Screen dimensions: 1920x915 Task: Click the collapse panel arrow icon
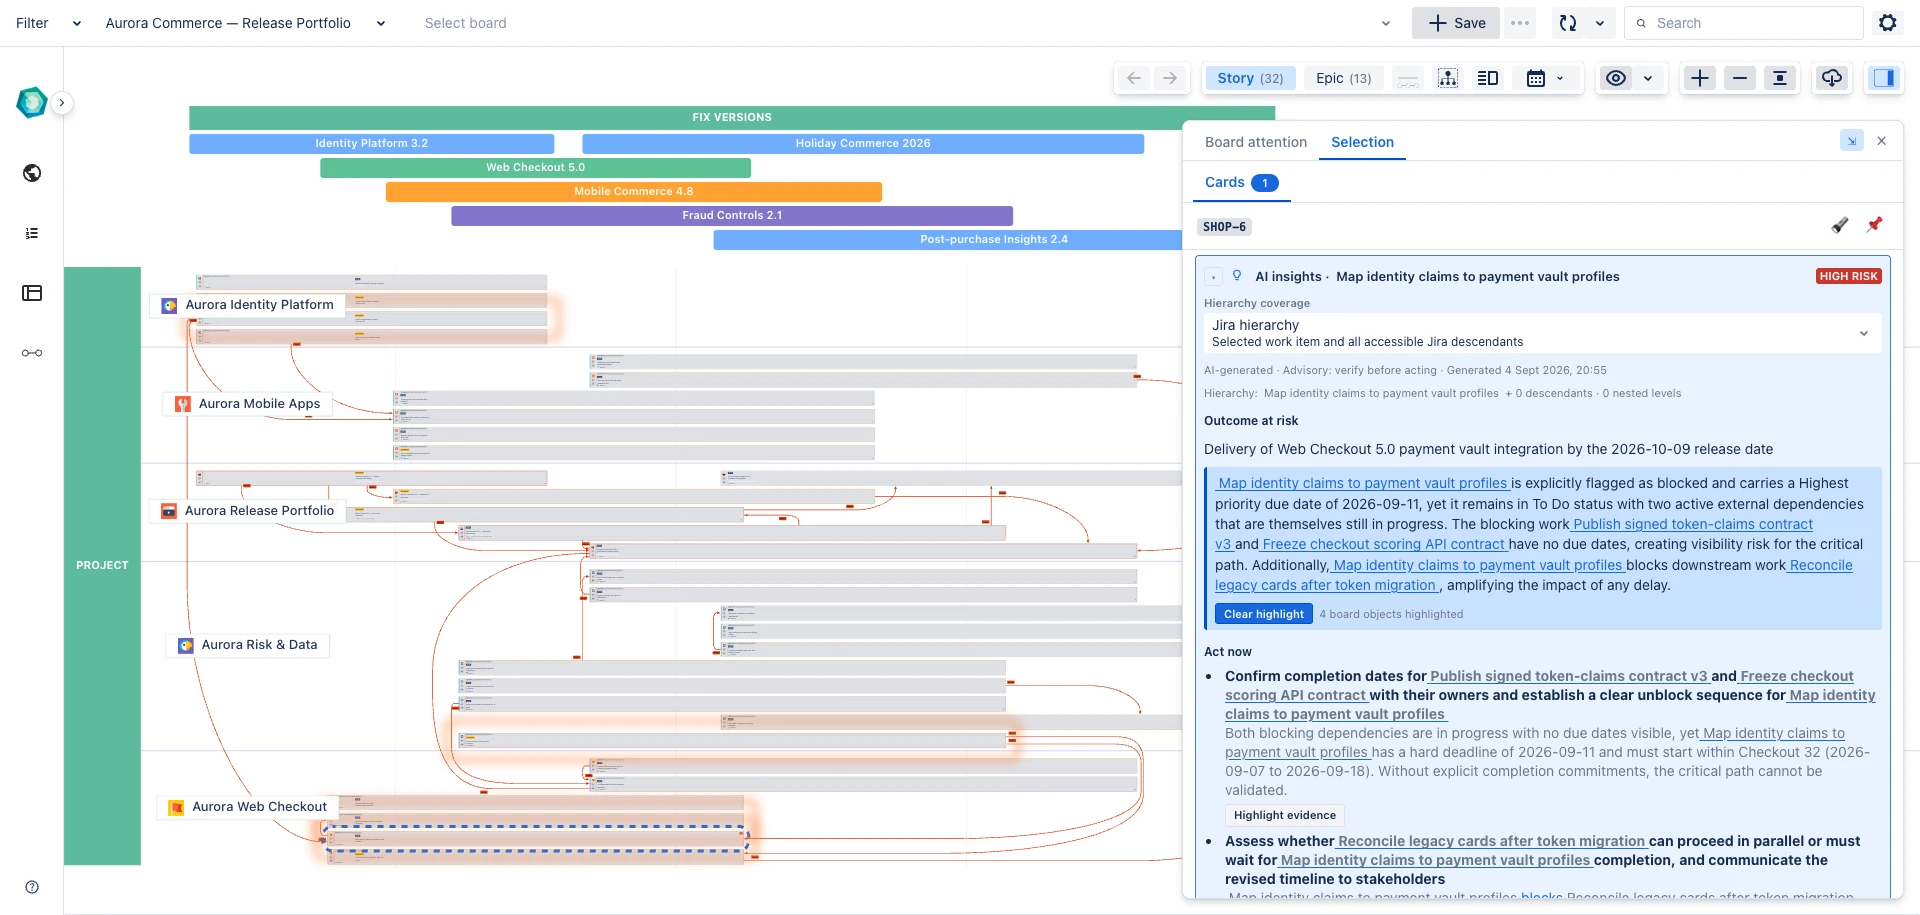point(1852,141)
